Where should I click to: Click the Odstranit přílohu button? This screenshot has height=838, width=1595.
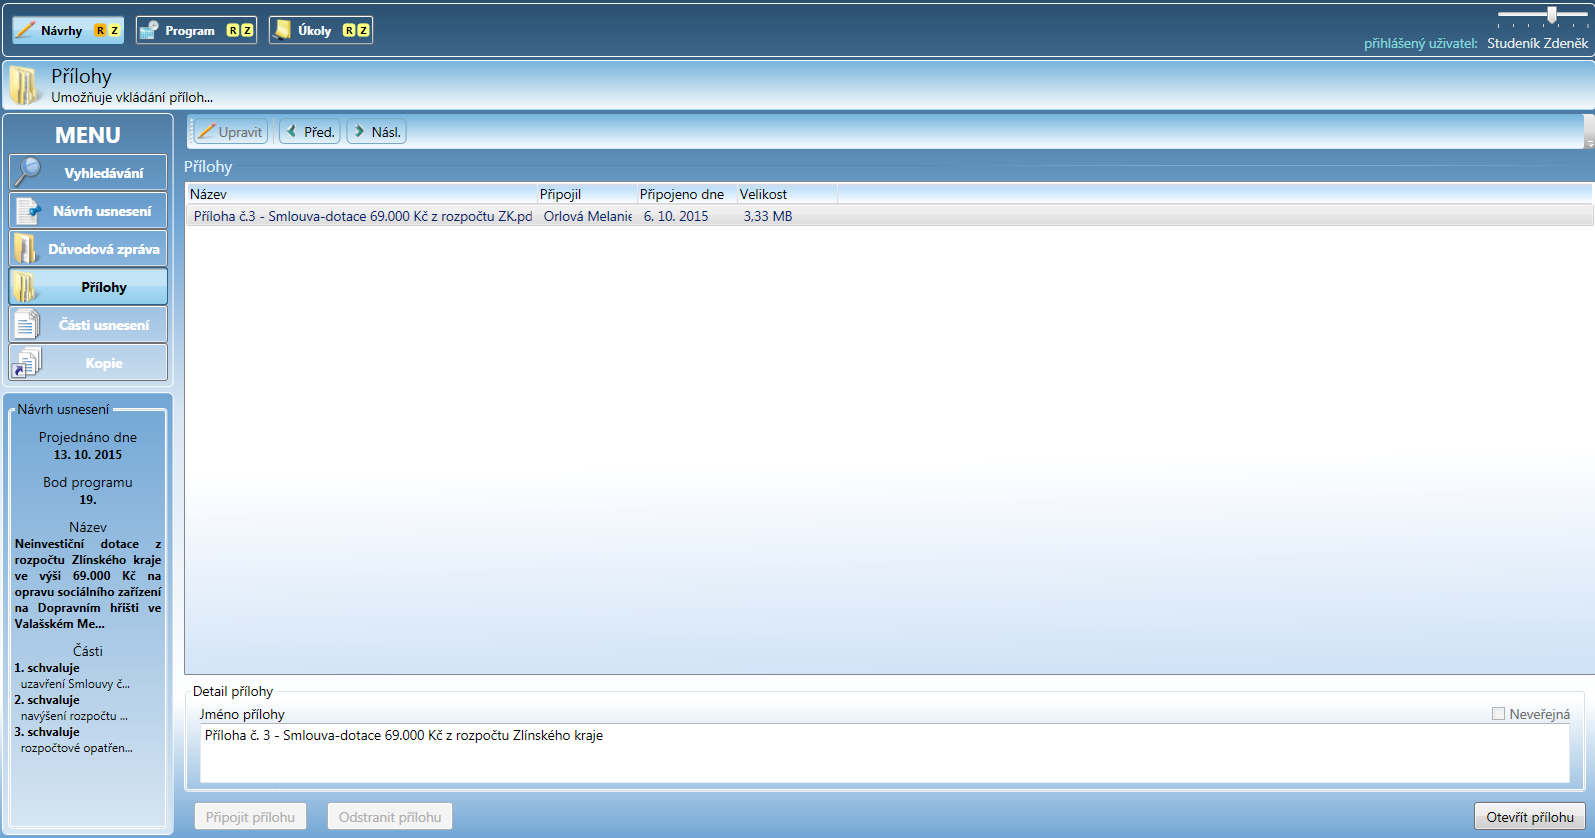[x=390, y=817]
